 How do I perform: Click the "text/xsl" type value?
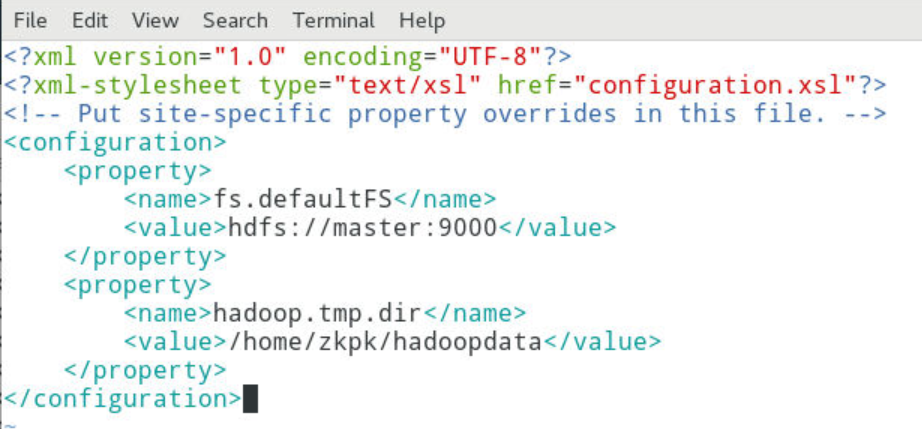[x=407, y=86]
